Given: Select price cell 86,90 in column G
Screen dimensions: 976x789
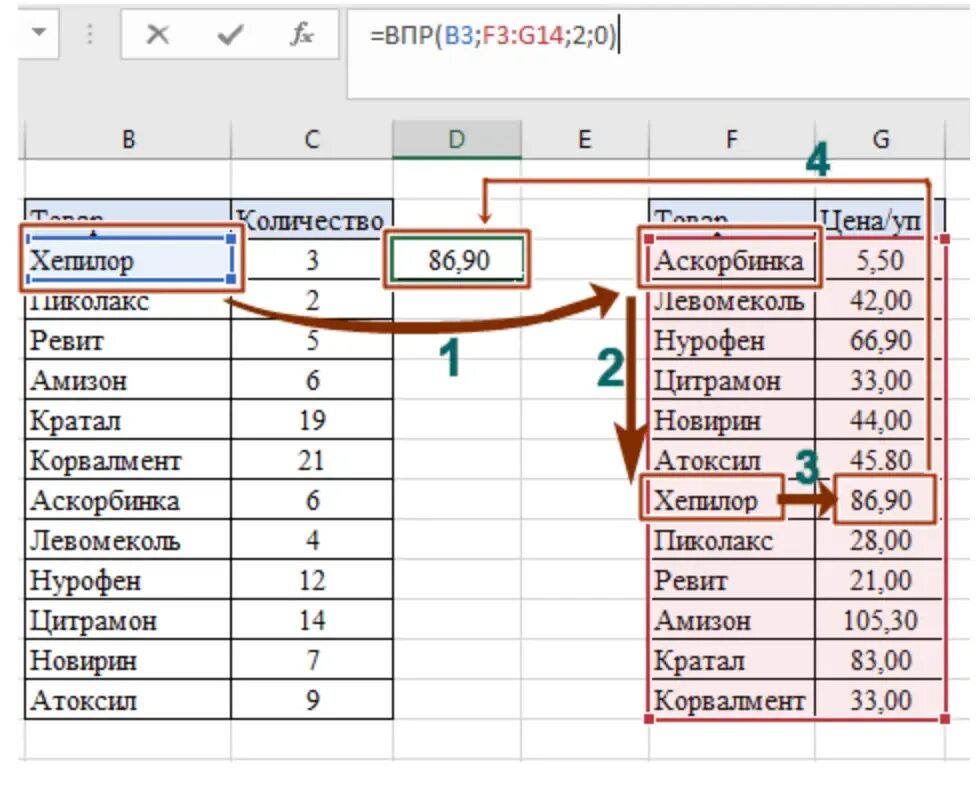Looking at the screenshot, I should click(879, 500).
